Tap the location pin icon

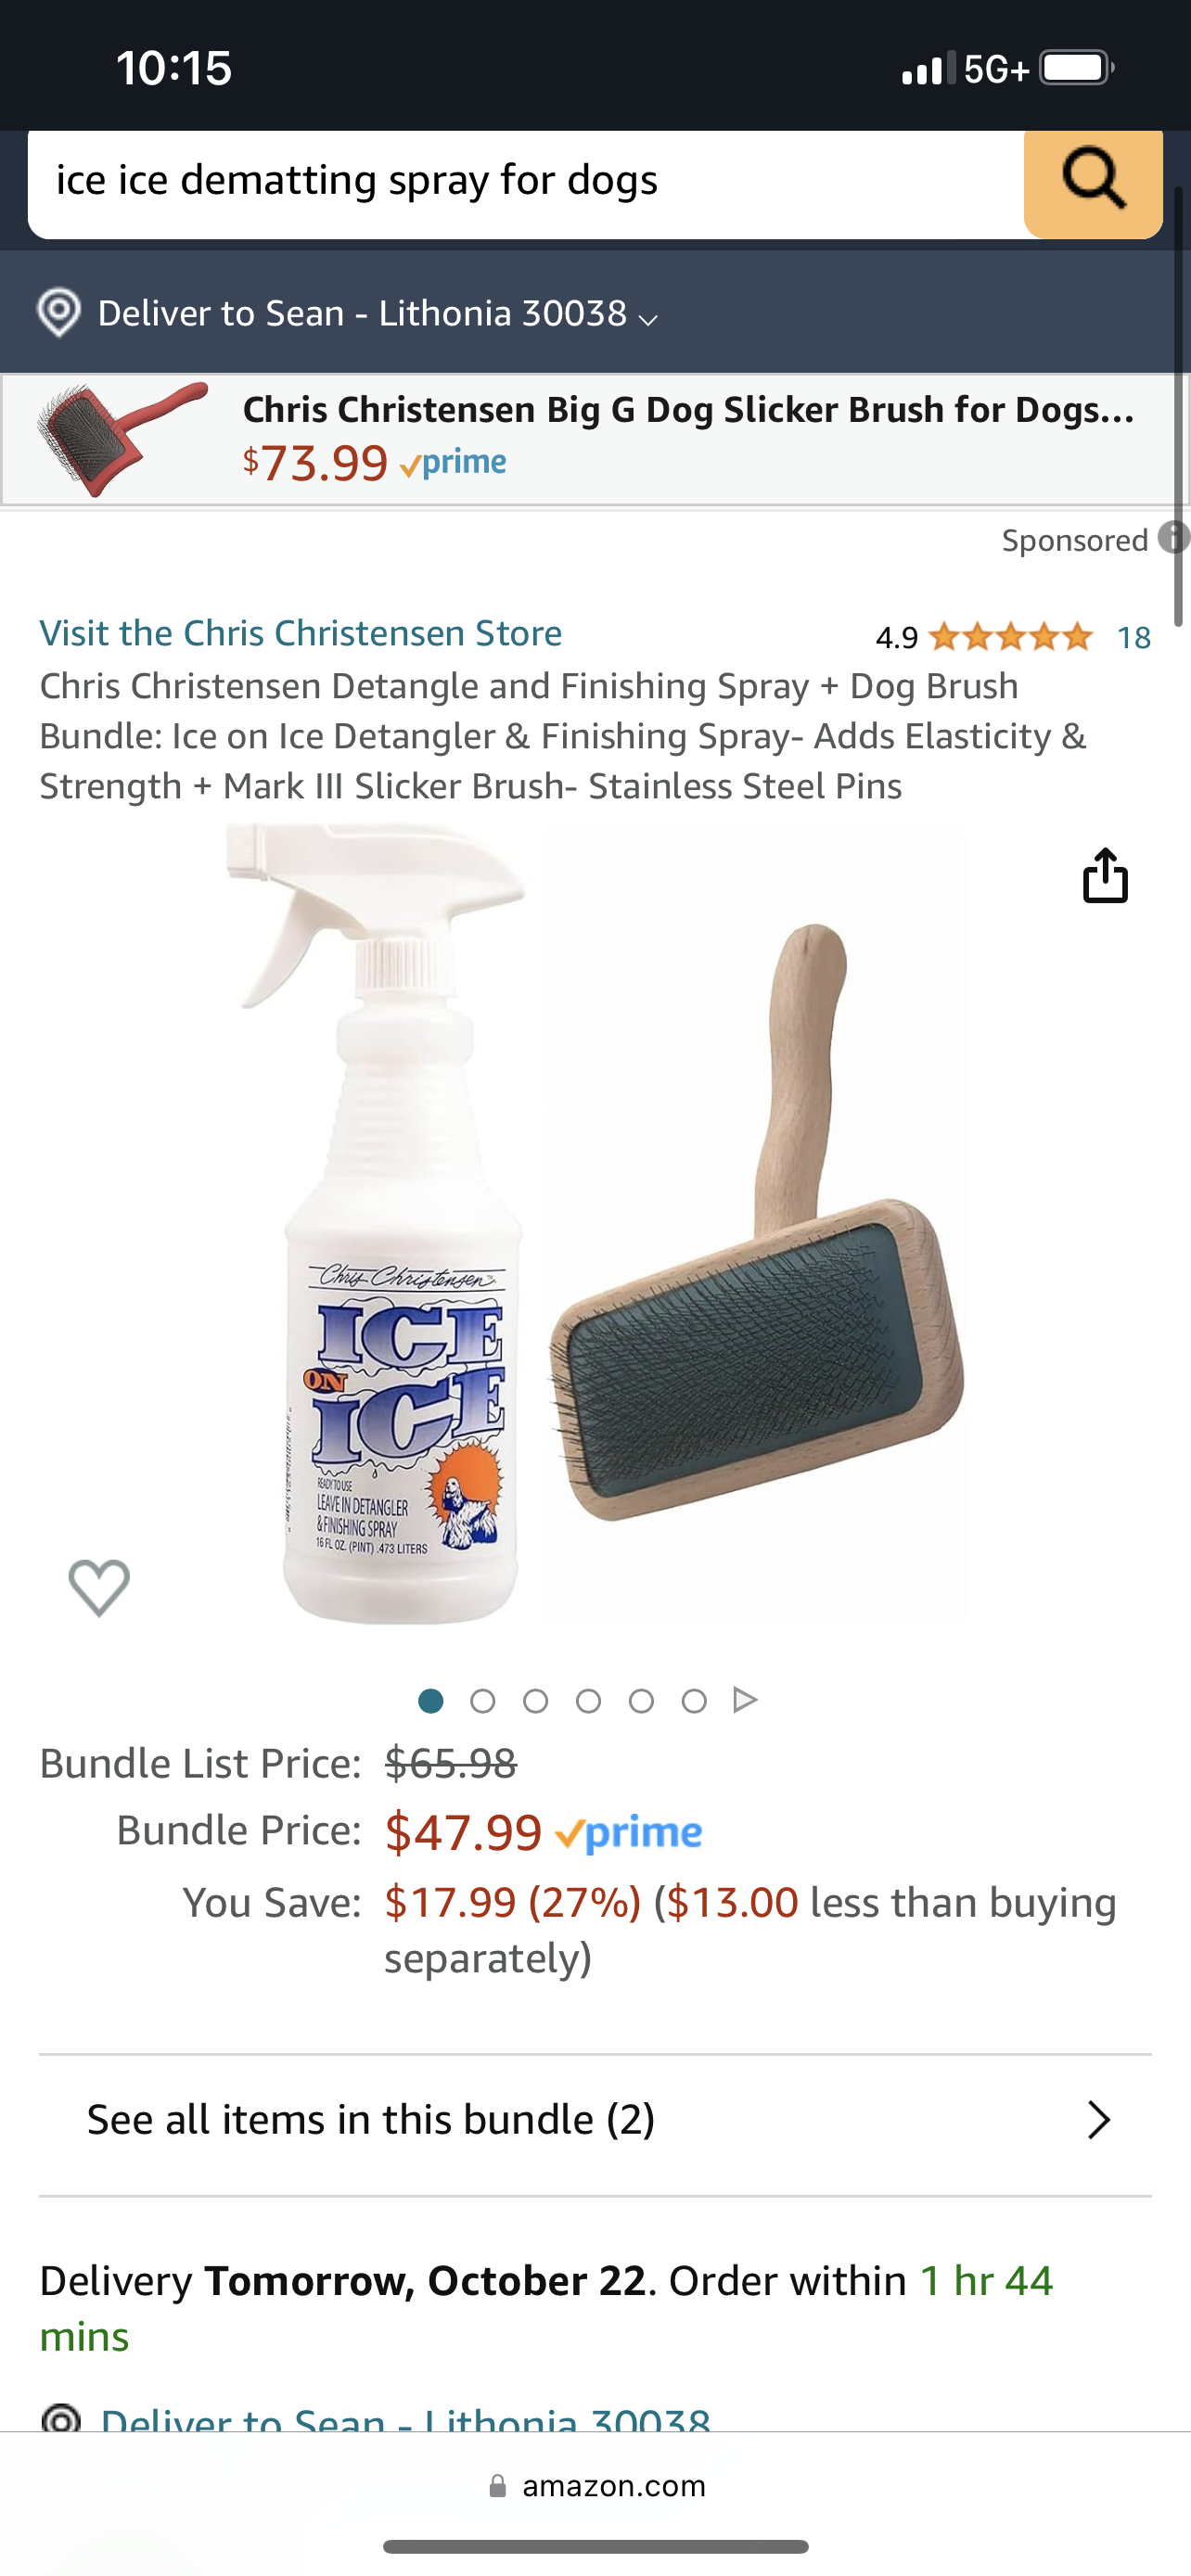click(x=59, y=313)
